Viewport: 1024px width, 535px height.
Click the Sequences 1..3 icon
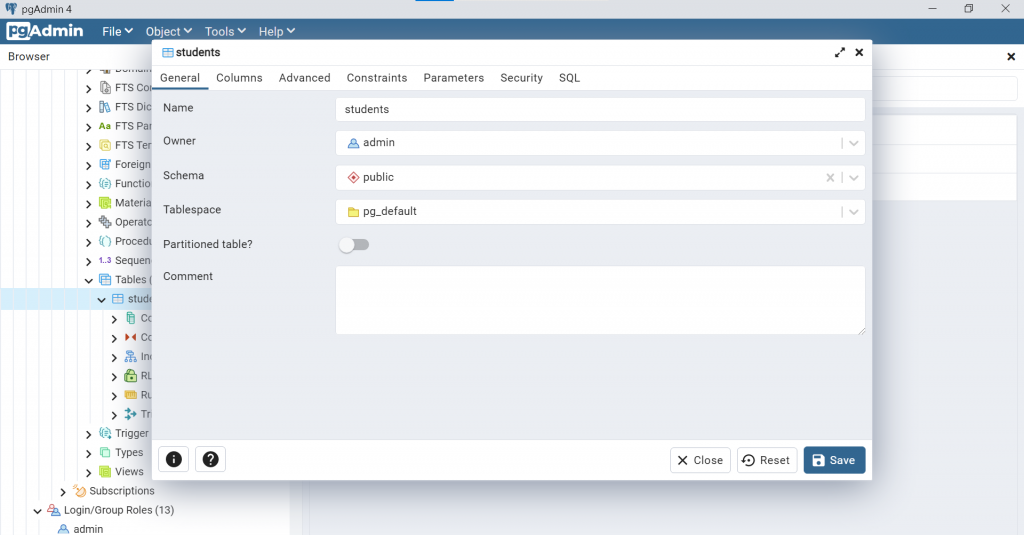(104, 260)
